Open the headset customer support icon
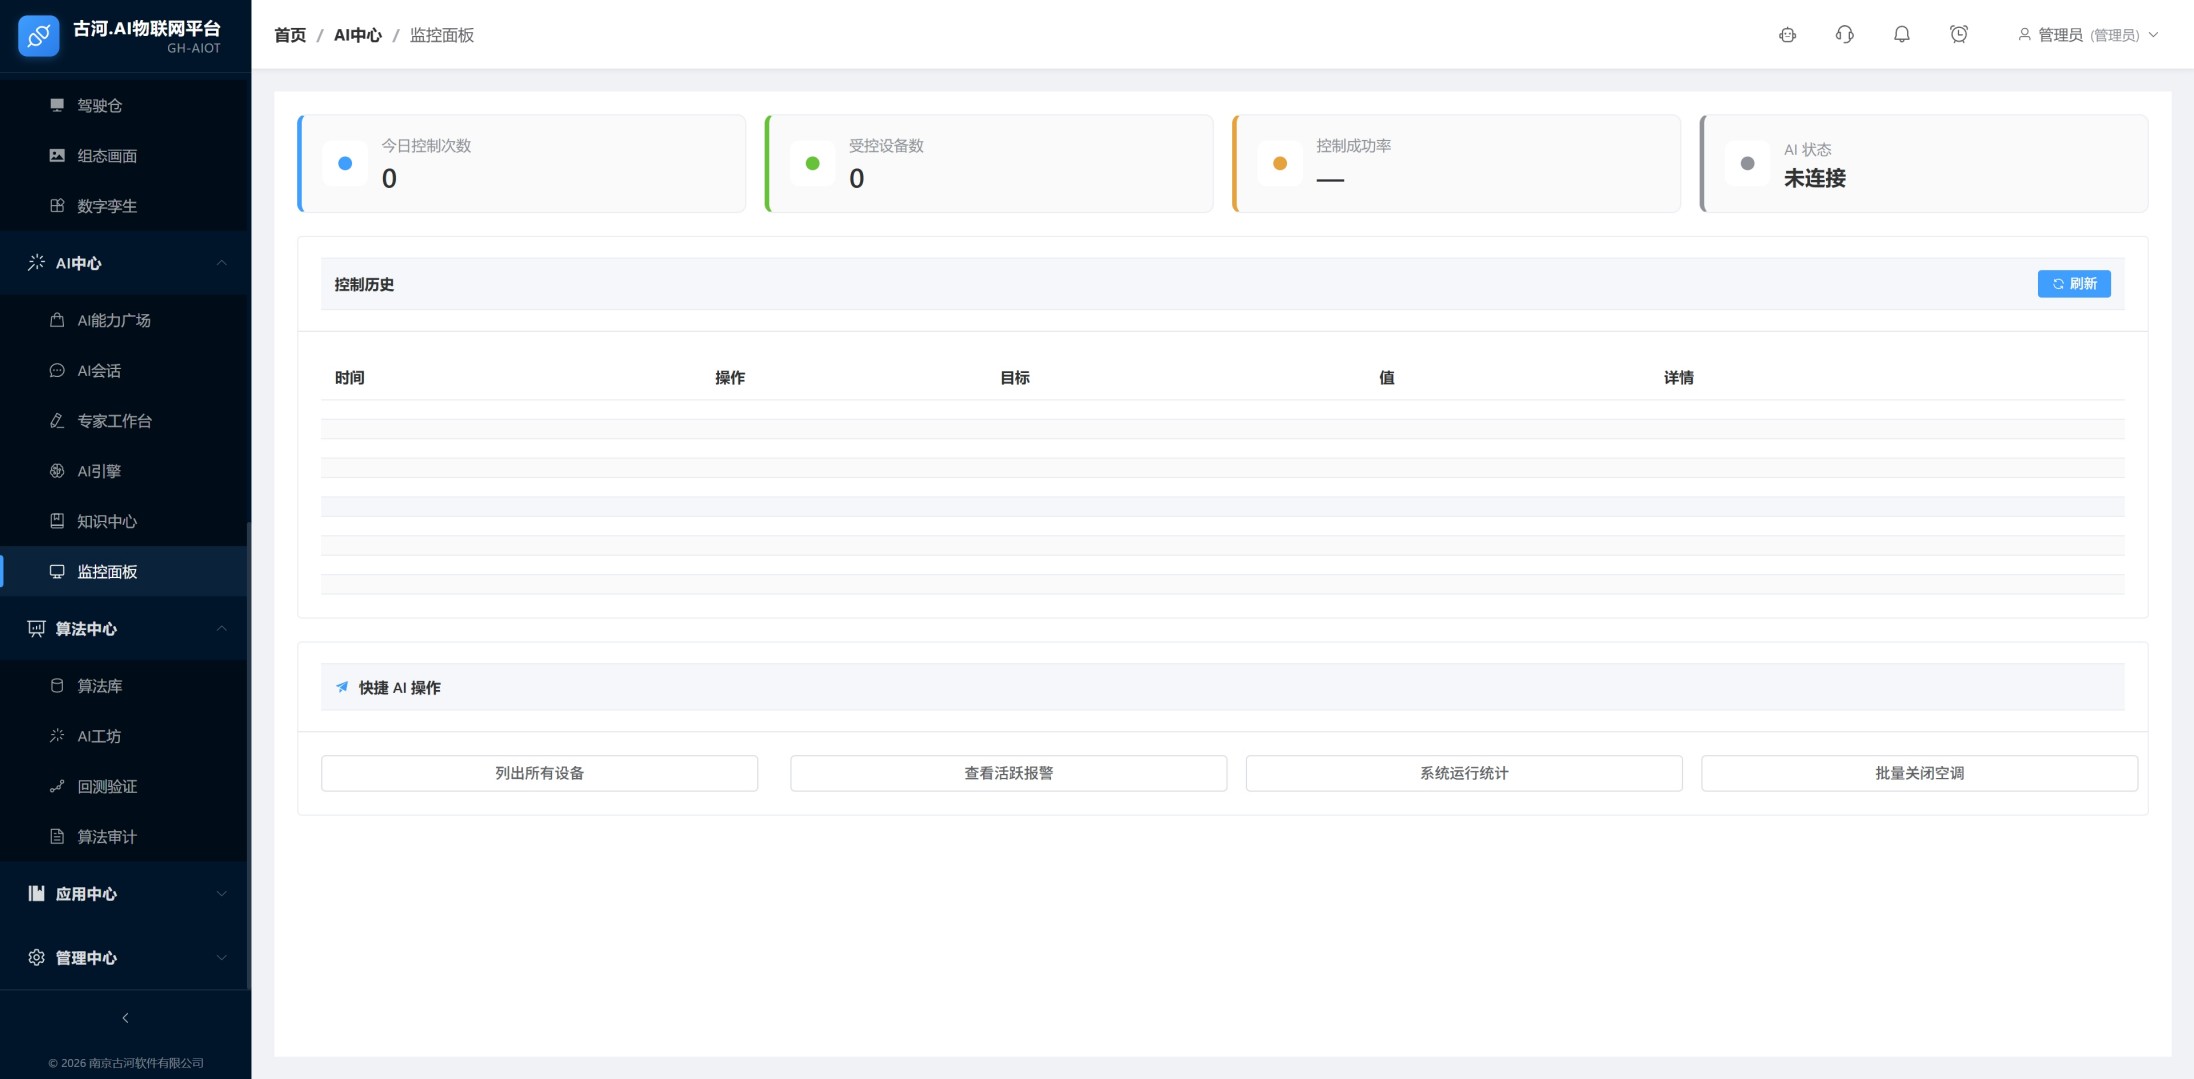2194x1079 pixels. pyautogui.click(x=1844, y=35)
